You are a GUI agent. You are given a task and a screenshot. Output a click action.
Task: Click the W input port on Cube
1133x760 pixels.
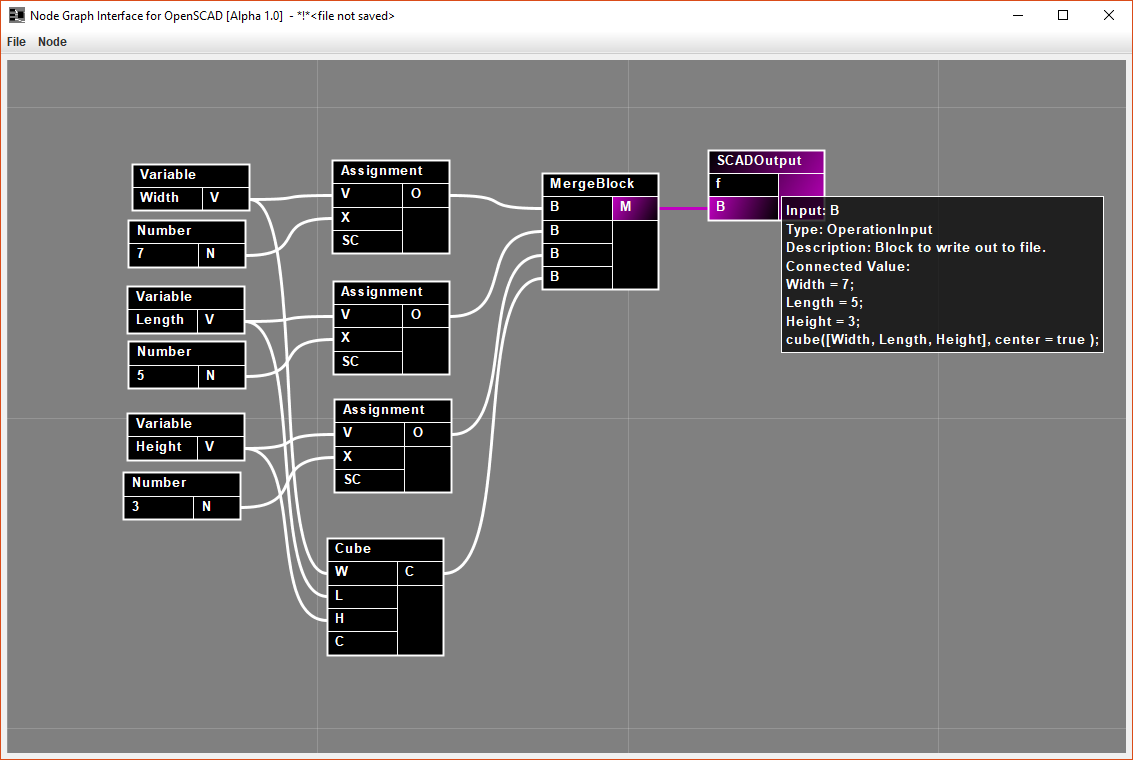362,573
